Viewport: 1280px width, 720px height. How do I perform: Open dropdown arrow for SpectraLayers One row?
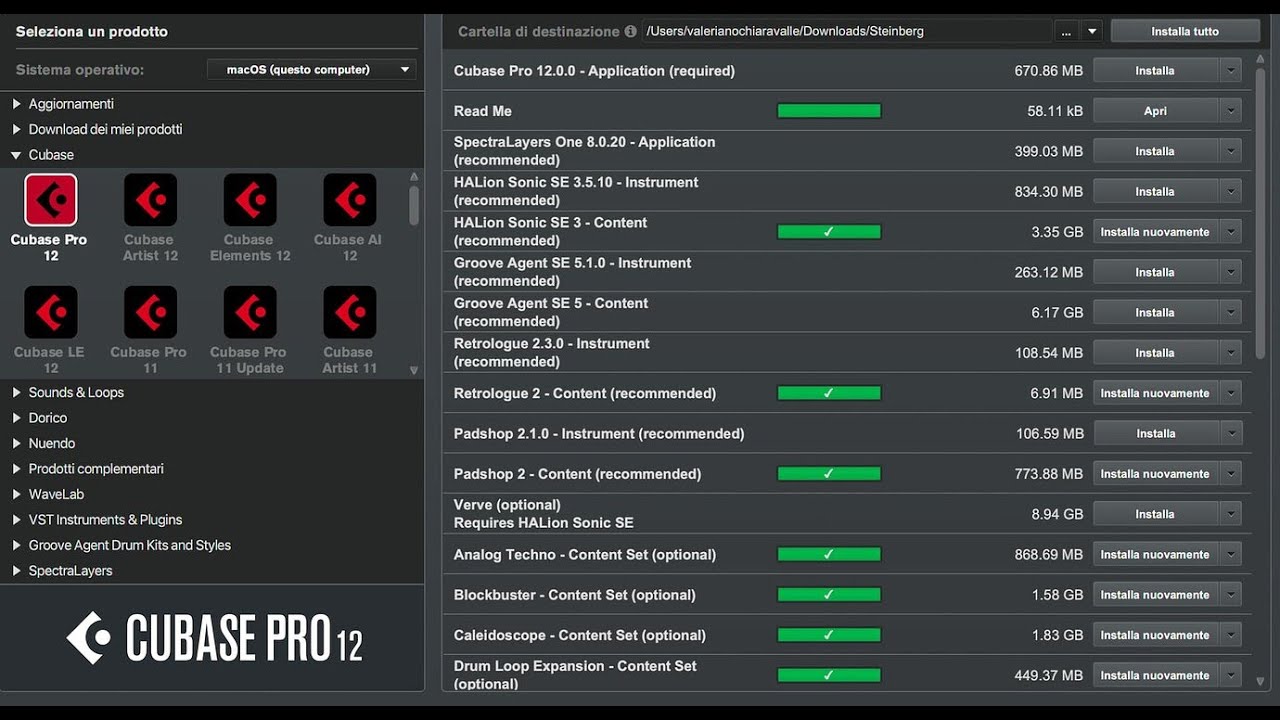[1231, 151]
